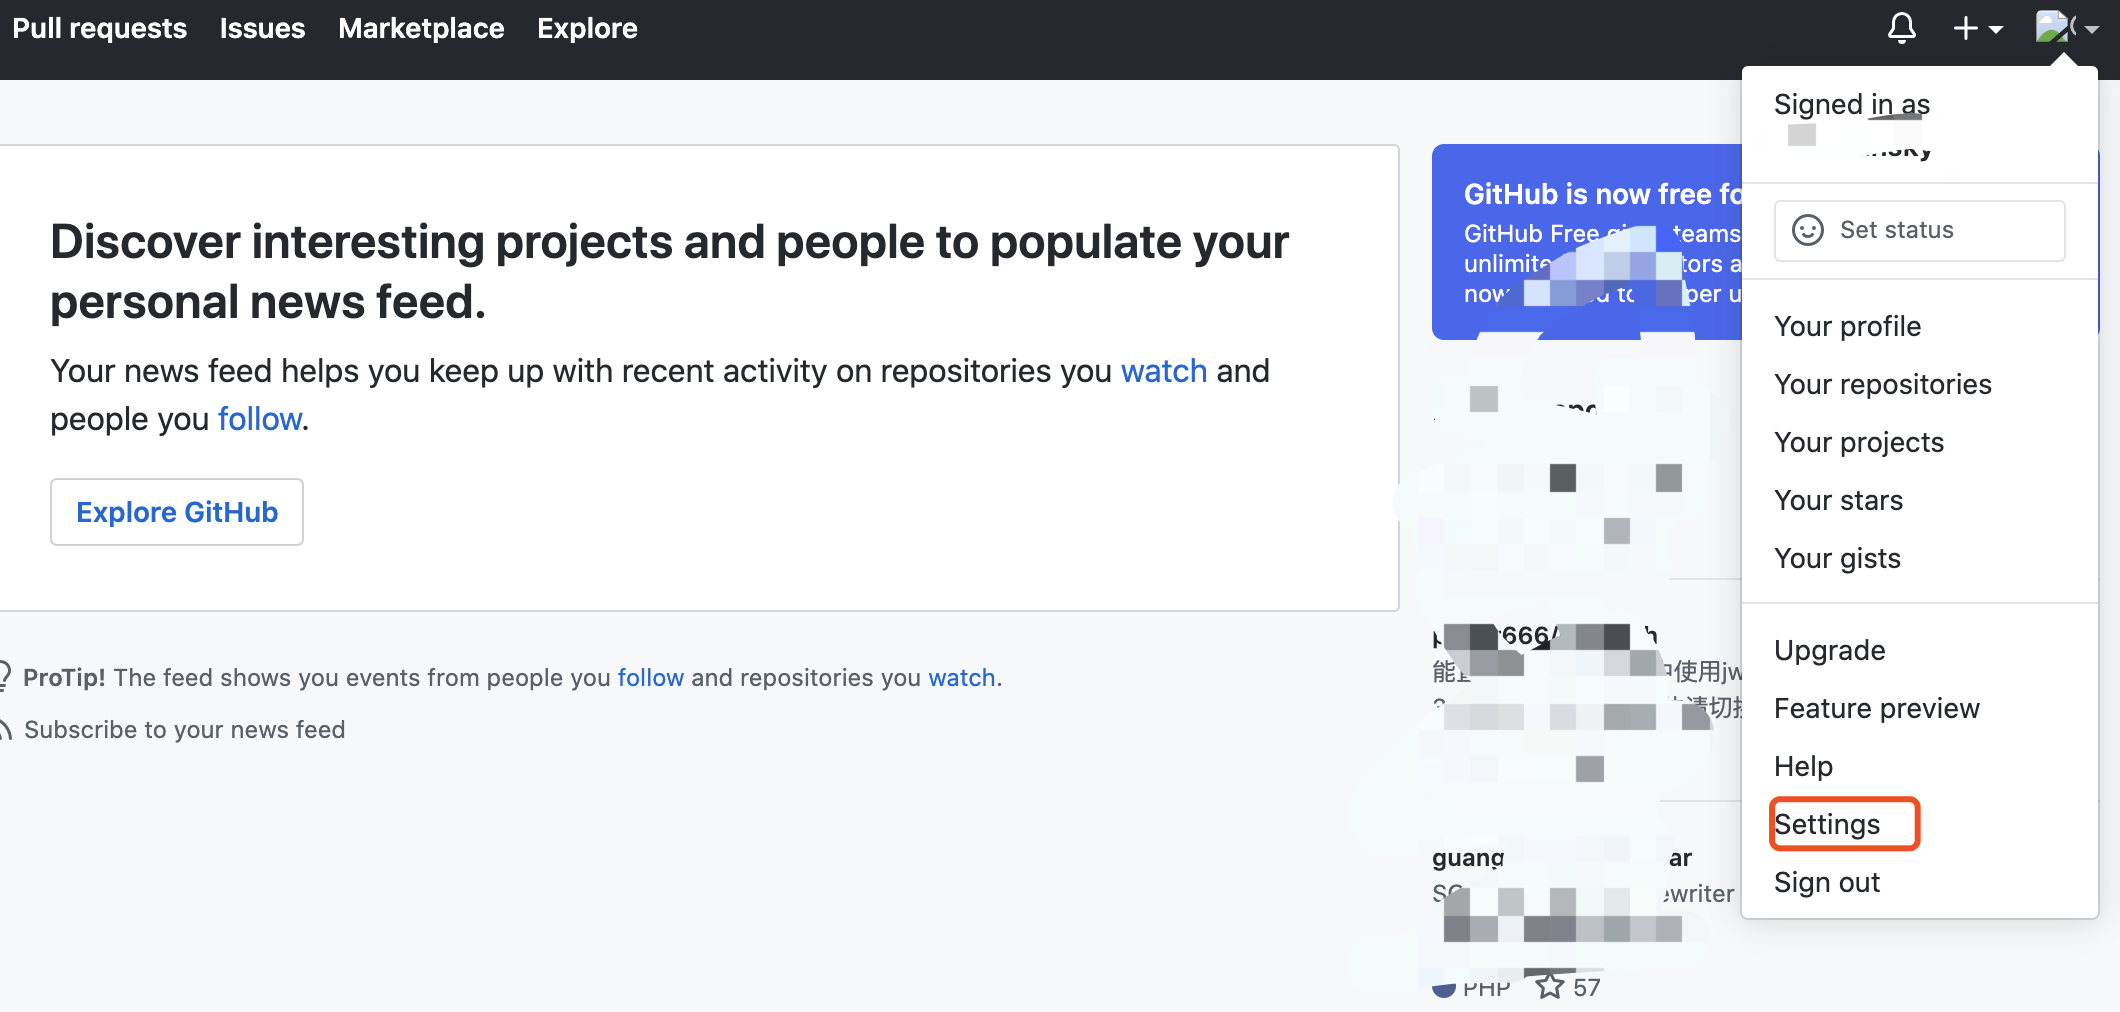Click Sign out

(1827, 882)
